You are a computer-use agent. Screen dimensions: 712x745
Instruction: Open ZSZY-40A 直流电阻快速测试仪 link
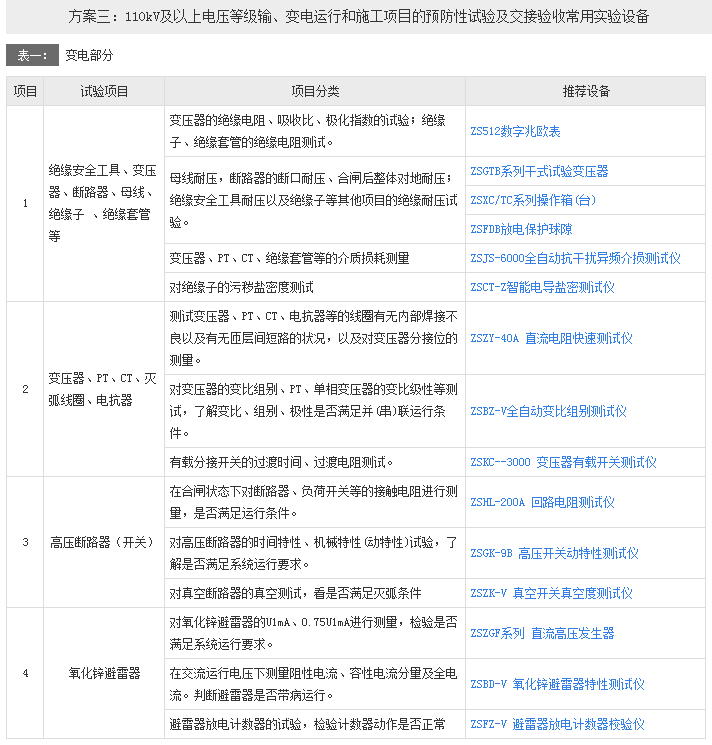coord(551,338)
